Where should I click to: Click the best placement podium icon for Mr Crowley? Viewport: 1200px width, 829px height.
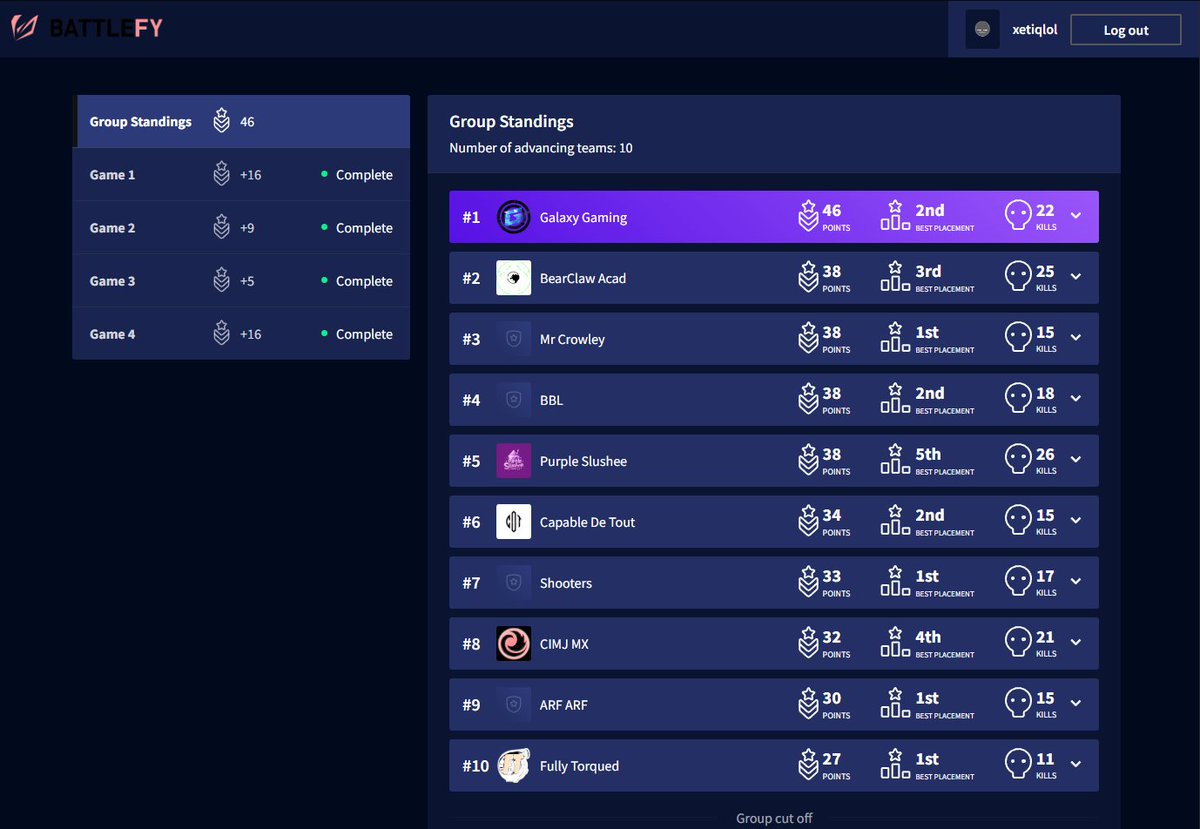tap(895, 338)
